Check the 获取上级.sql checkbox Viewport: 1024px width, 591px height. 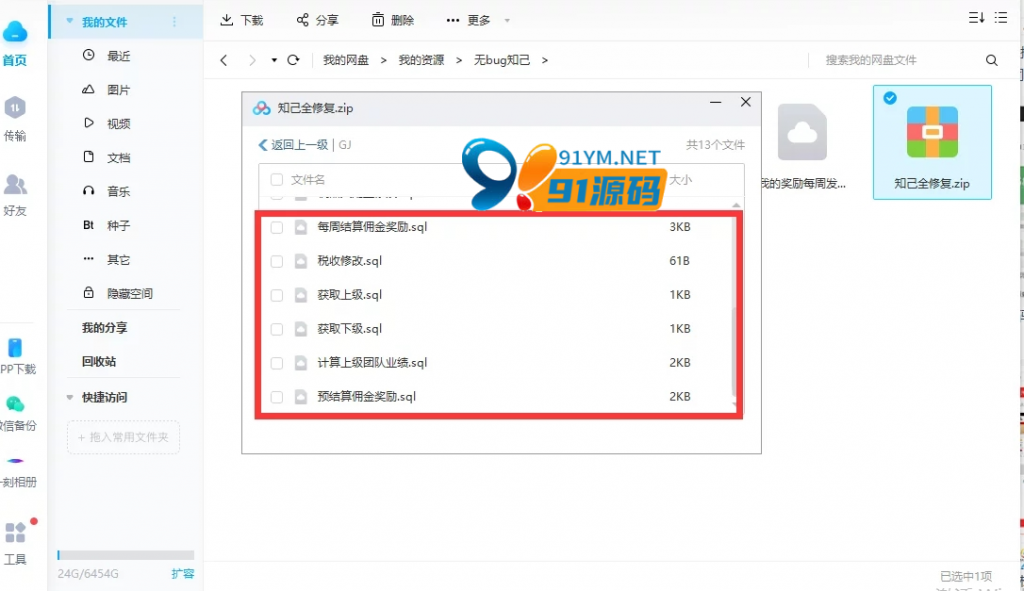[277, 295]
